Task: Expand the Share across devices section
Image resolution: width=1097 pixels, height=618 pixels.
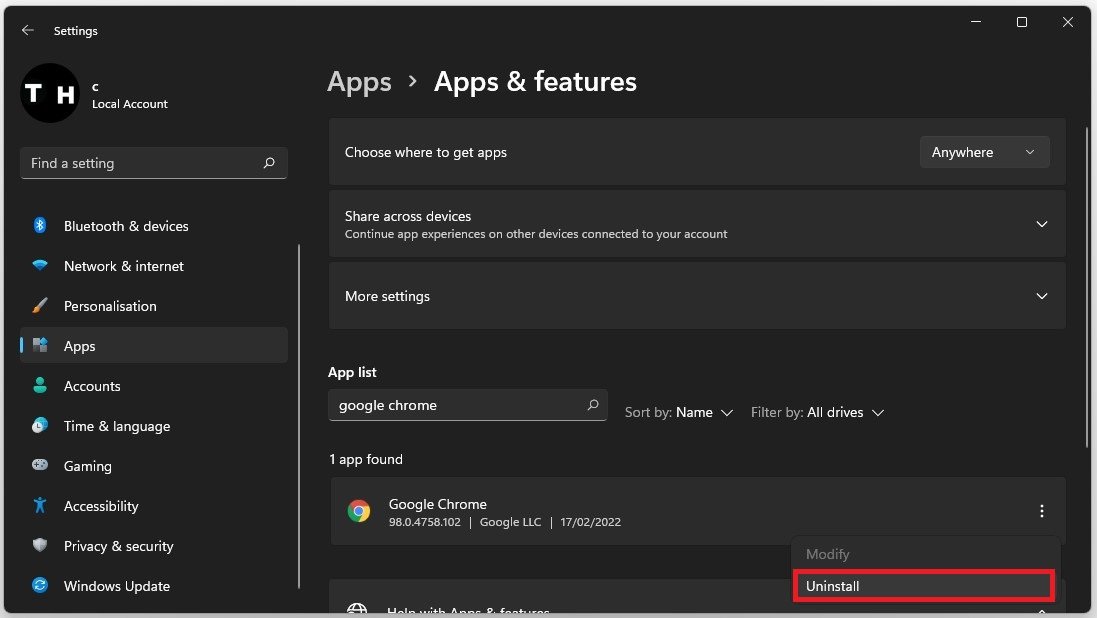Action: (x=1042, y=224)
